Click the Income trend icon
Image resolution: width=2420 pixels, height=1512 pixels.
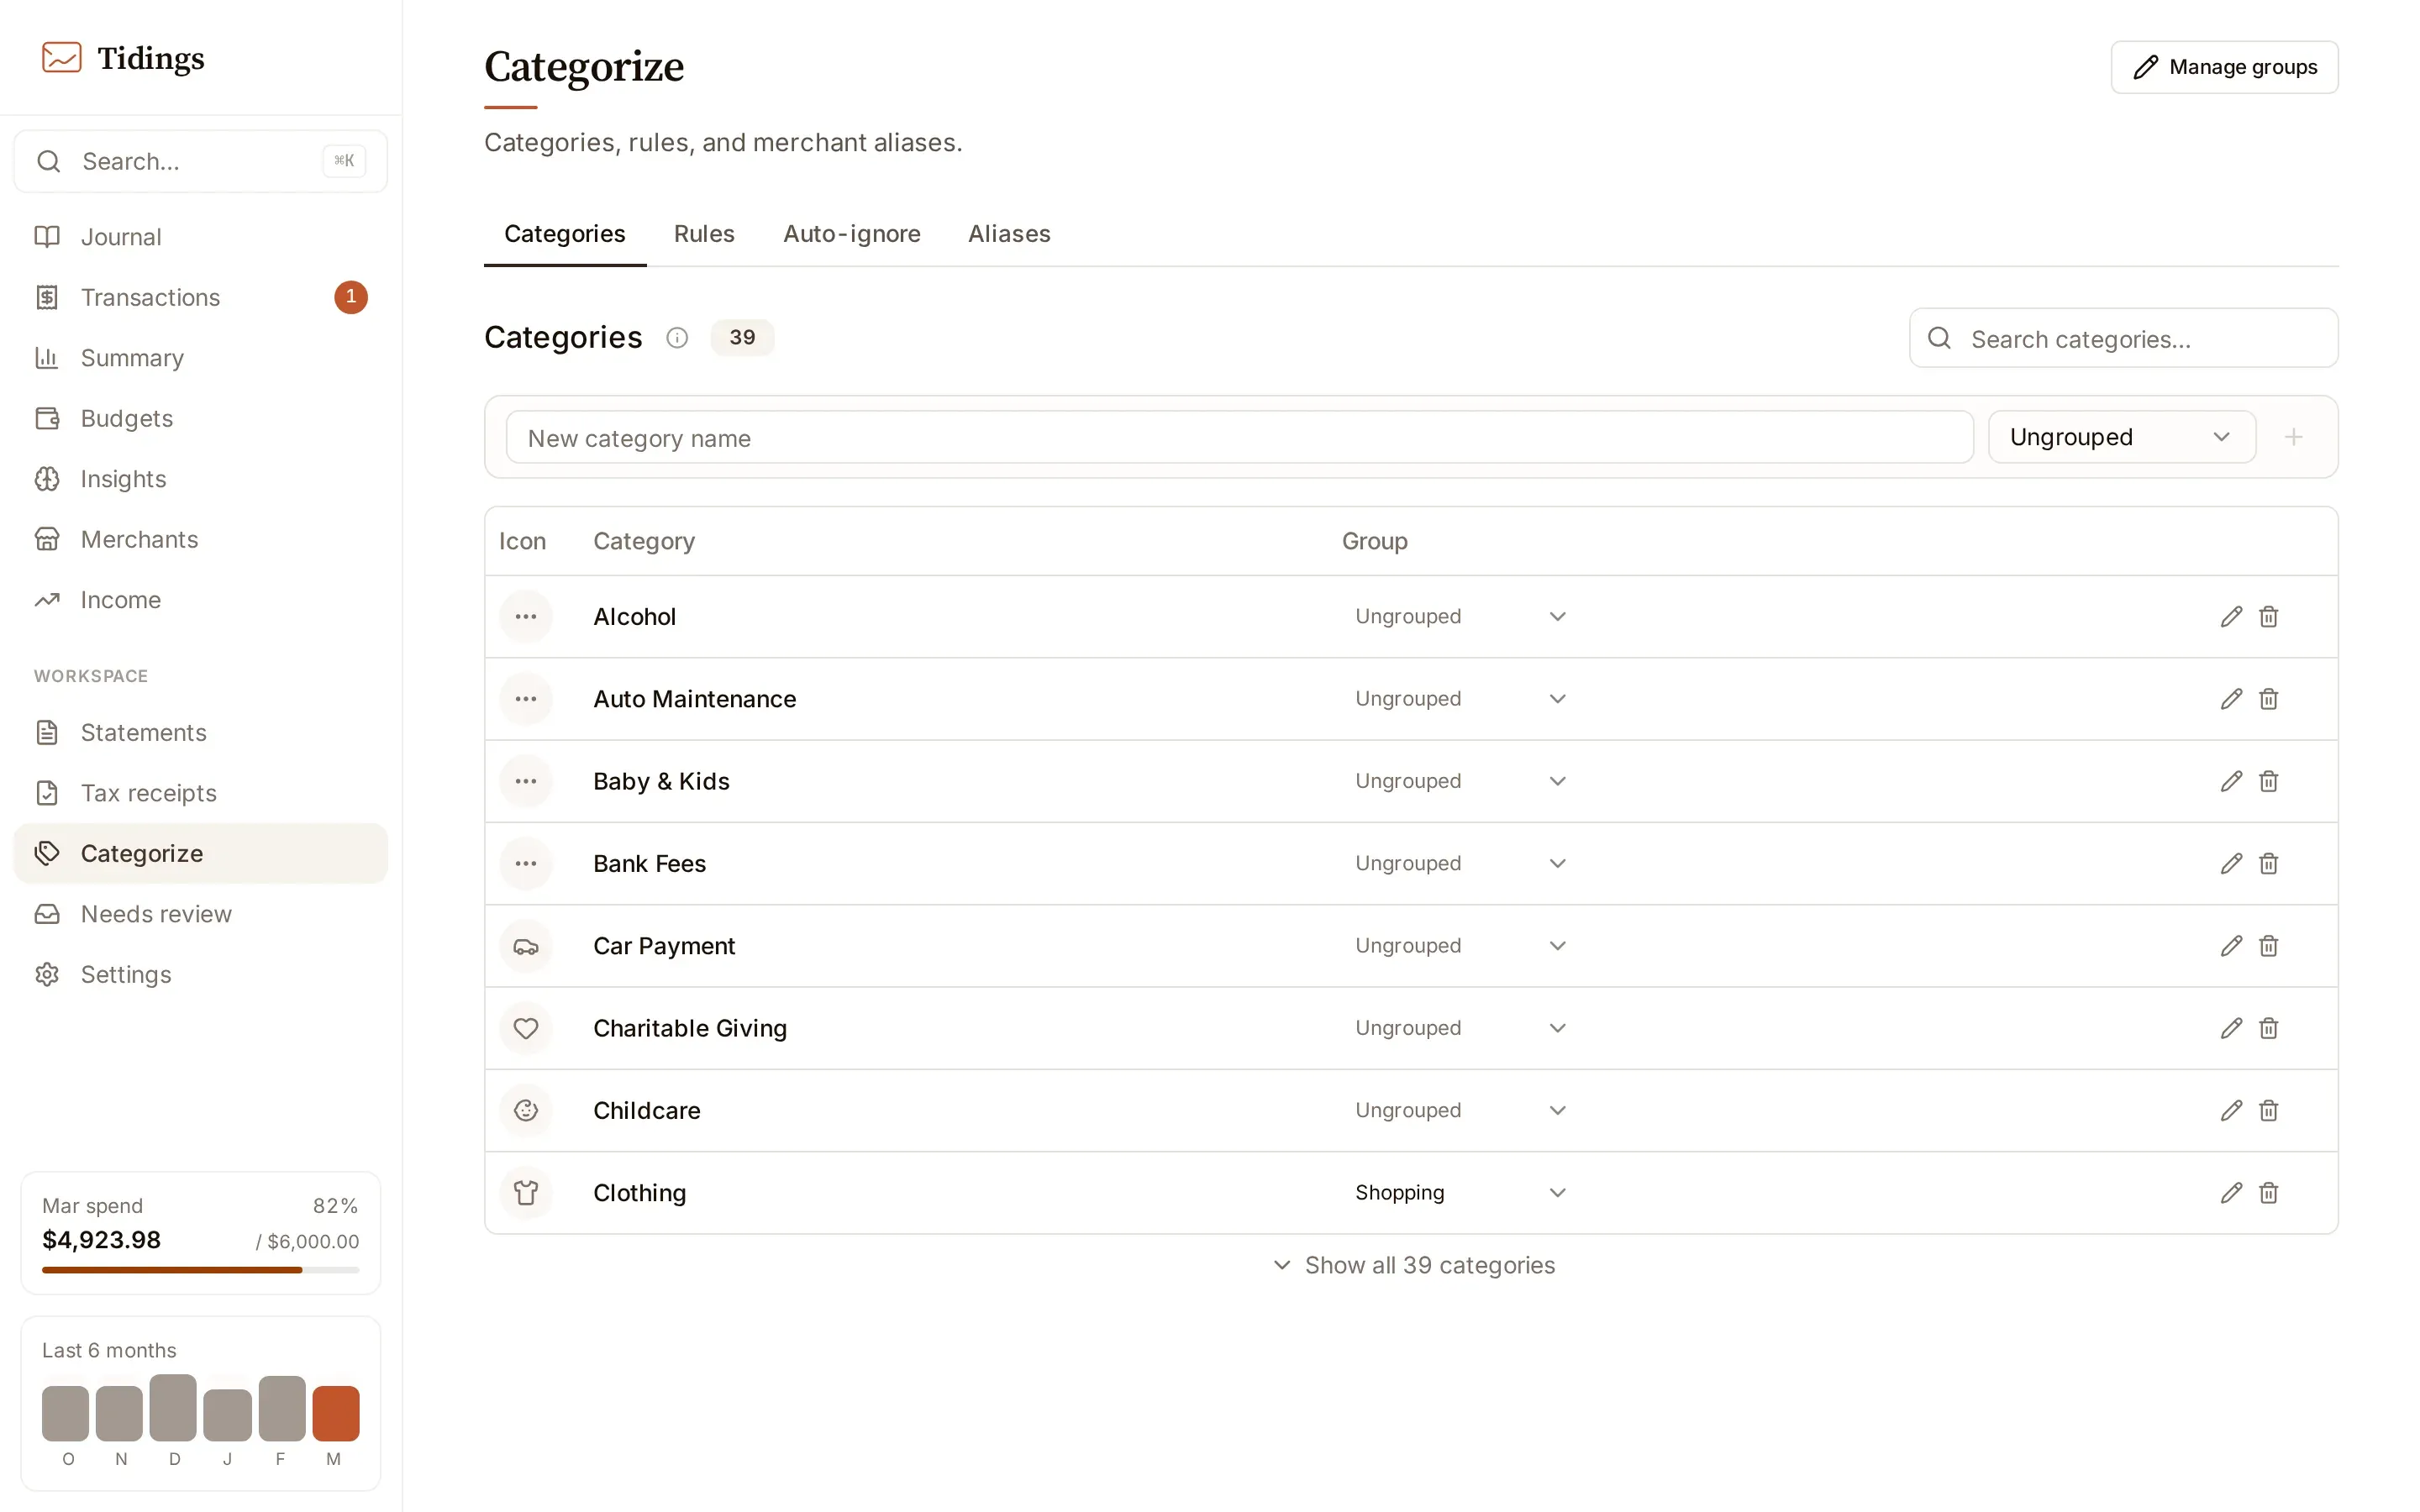coord(47,600)
